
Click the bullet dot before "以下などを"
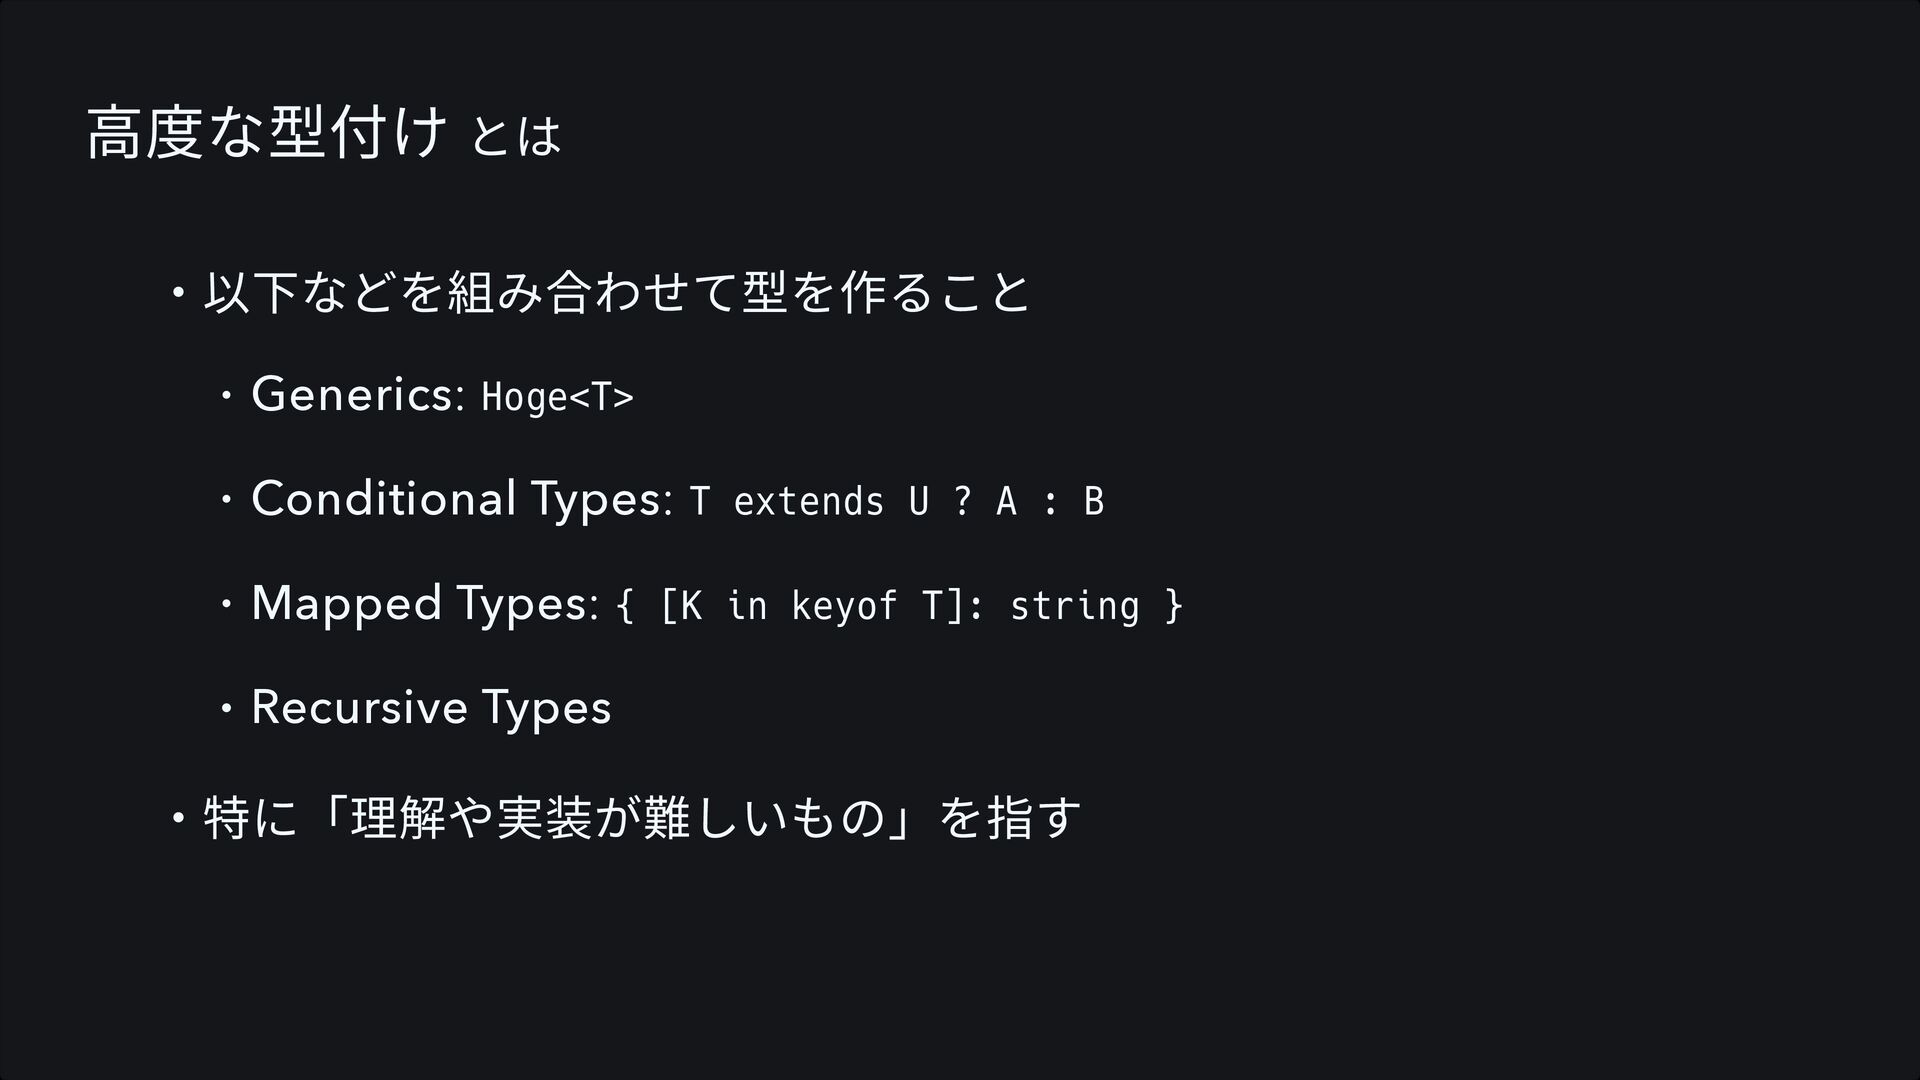tap(177, 294)
